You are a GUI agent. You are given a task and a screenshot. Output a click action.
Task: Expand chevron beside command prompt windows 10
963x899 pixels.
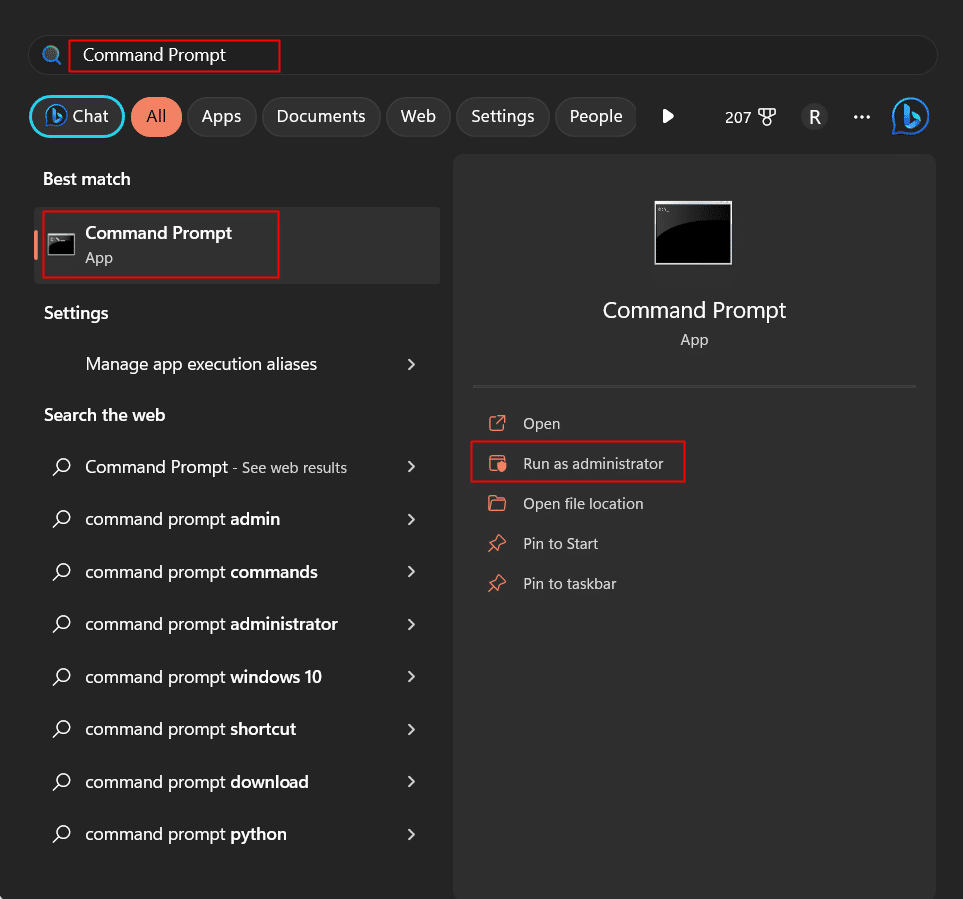tap(411, 677)
